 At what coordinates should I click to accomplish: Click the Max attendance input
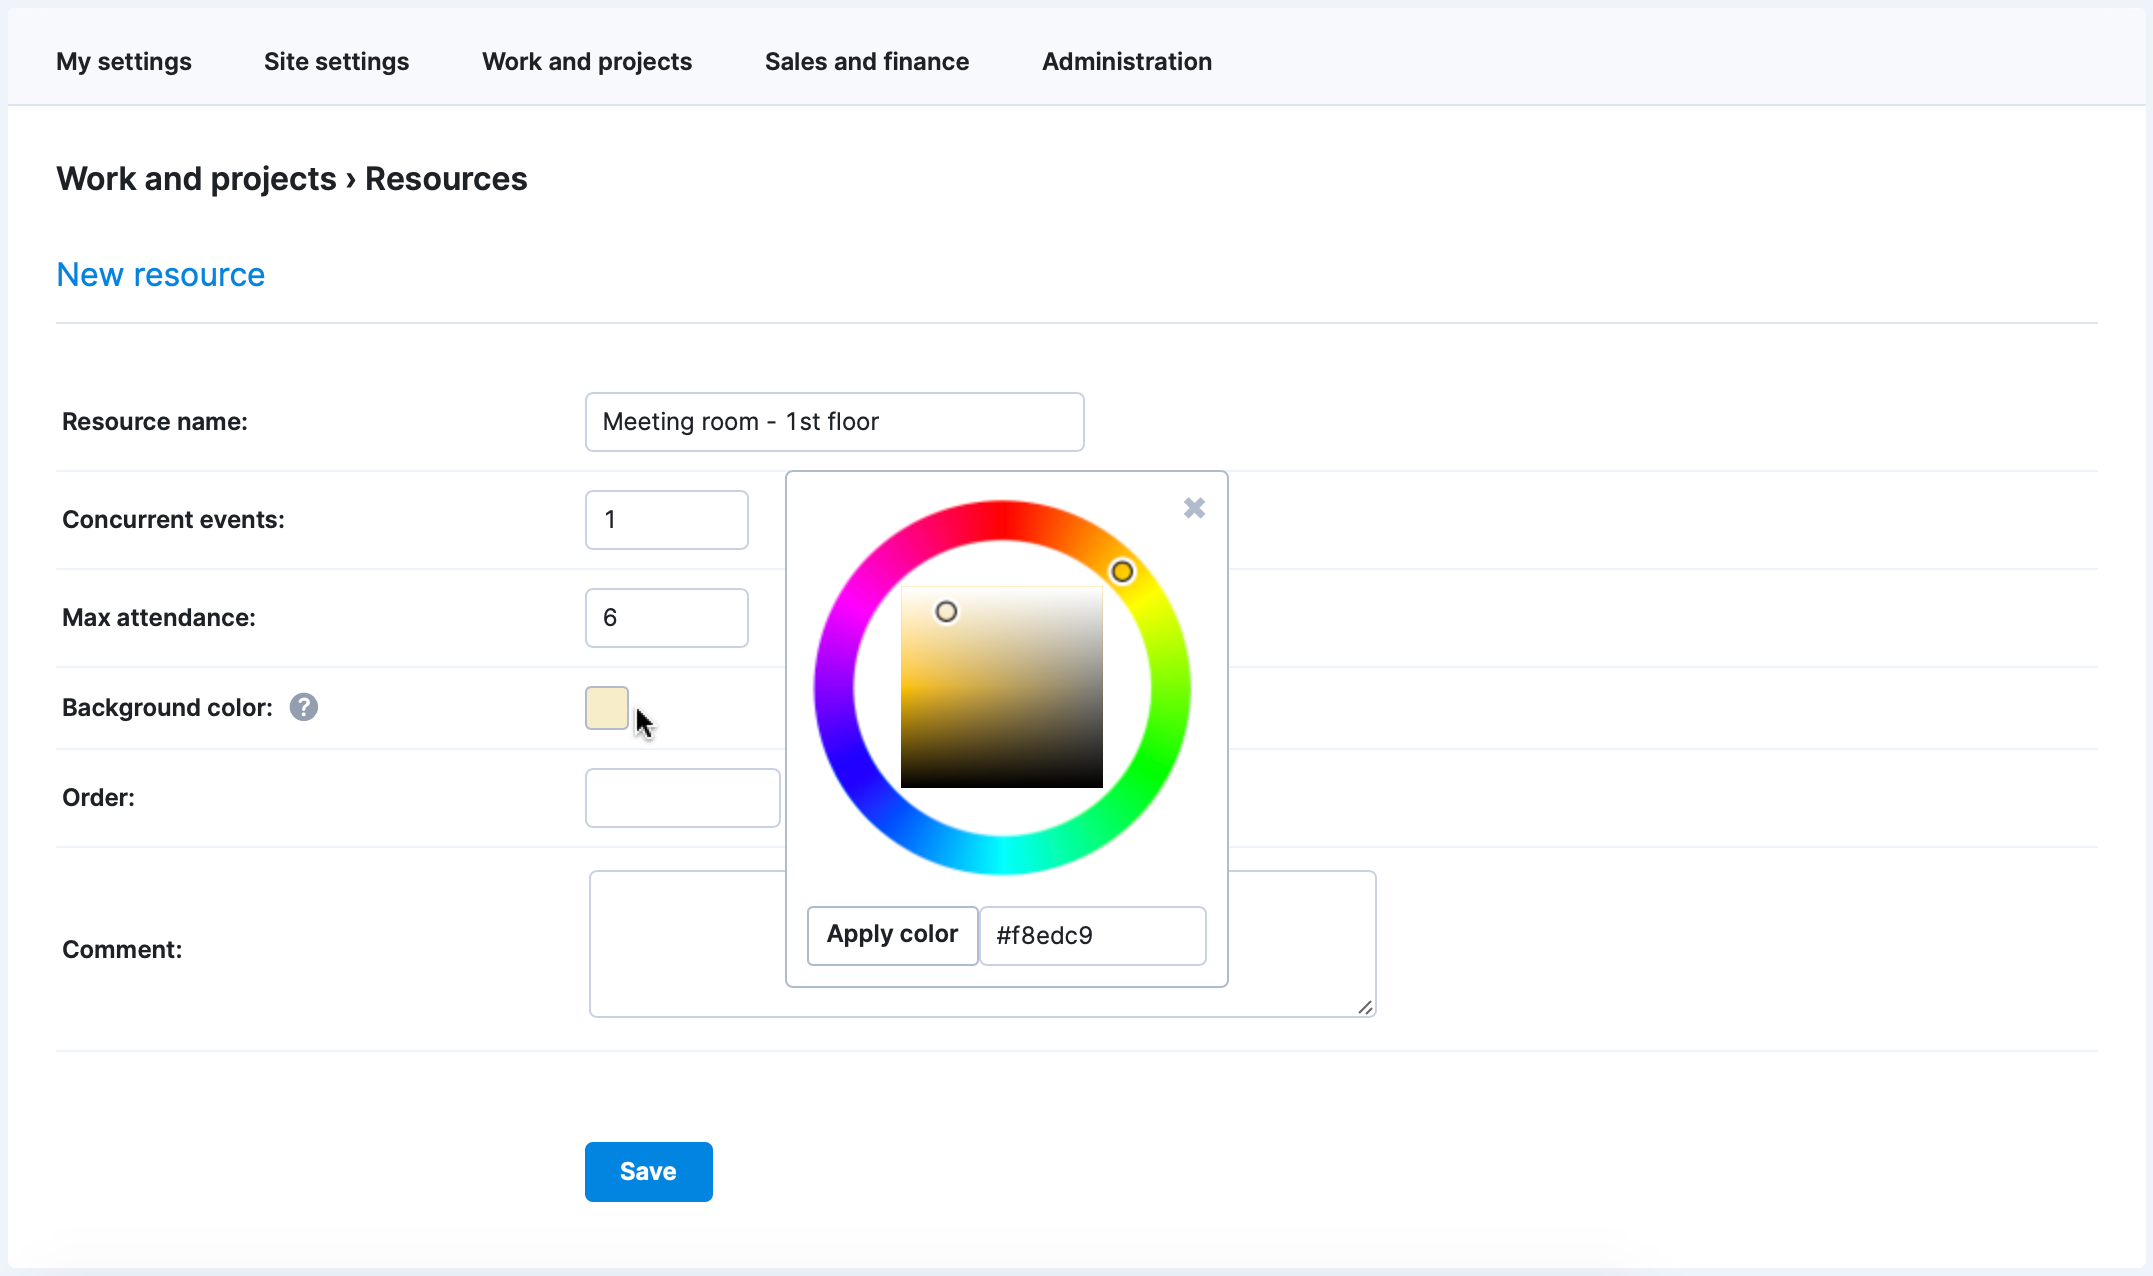click(666, 617)
